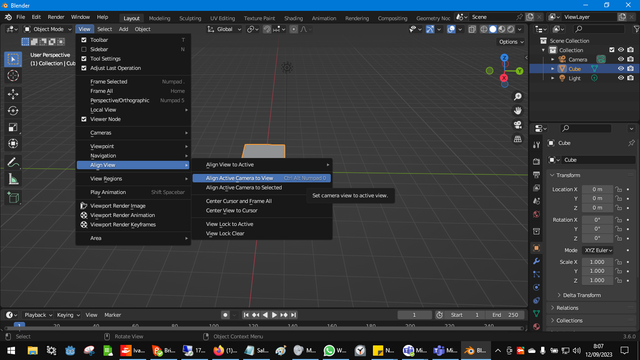The height and width of the screenshot is (360, 640).
Task: Open the Object Data properties tab
Action: pyautogui.click(x=537, y=313)
